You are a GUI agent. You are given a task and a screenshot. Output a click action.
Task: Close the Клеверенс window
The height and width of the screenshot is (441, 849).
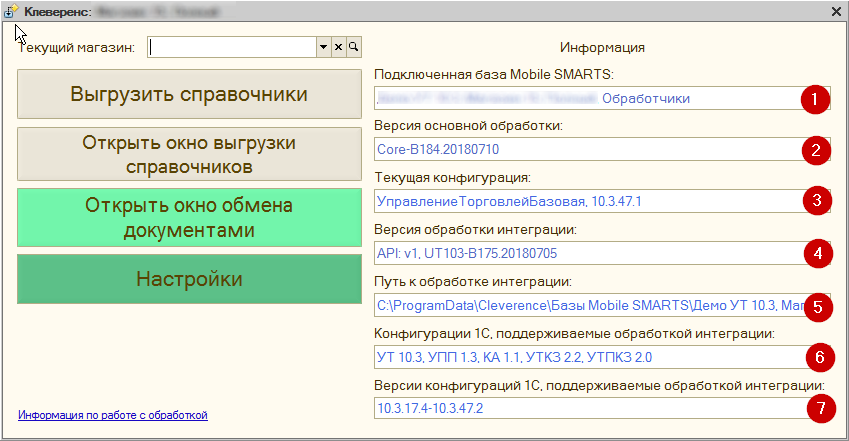click(x=836, y=11)
